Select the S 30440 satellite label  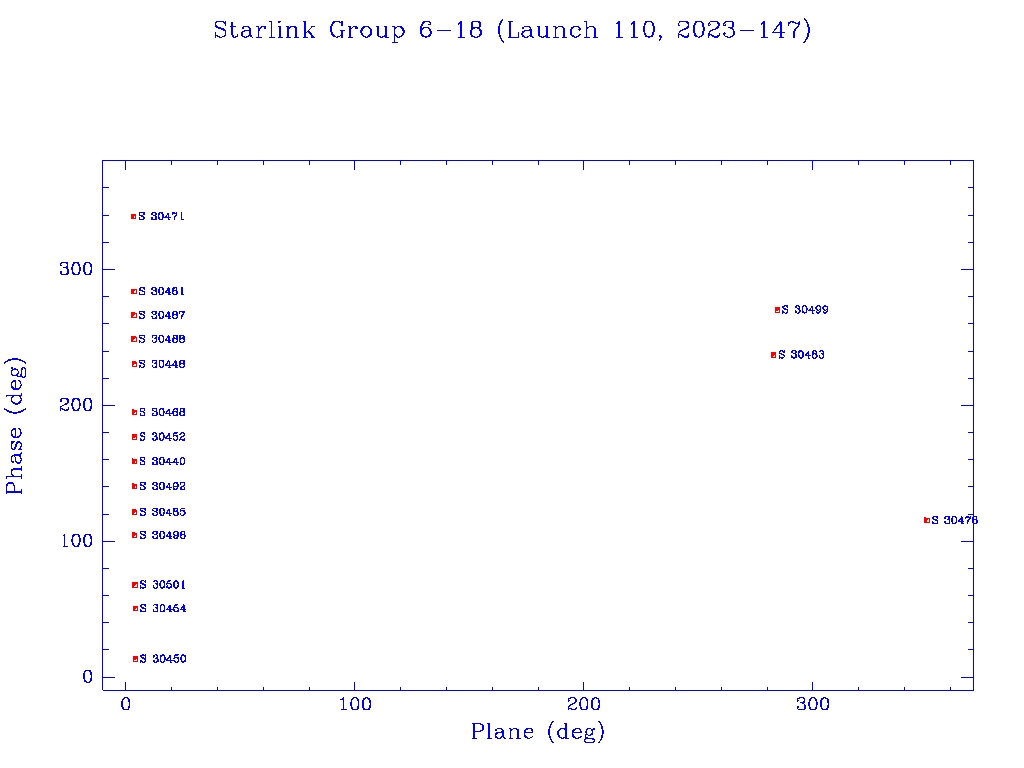tap(162, 462)
